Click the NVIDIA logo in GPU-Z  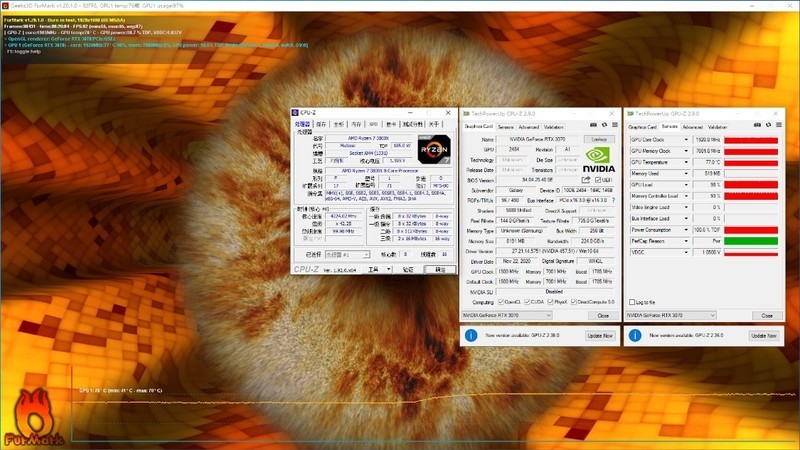tap(598, 160)
